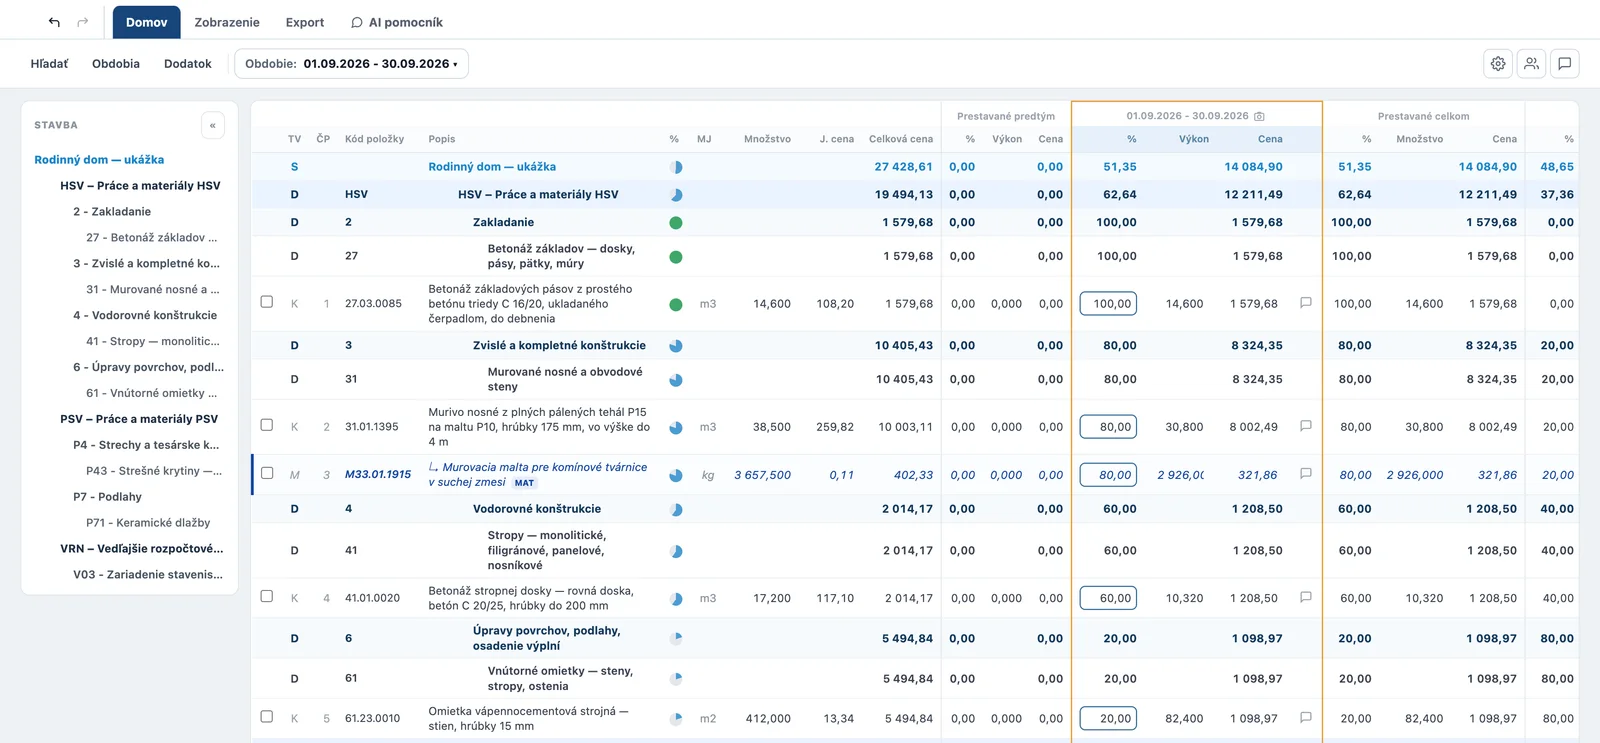
Task: Click the redo arrow icon
Action: coord(83,22)
